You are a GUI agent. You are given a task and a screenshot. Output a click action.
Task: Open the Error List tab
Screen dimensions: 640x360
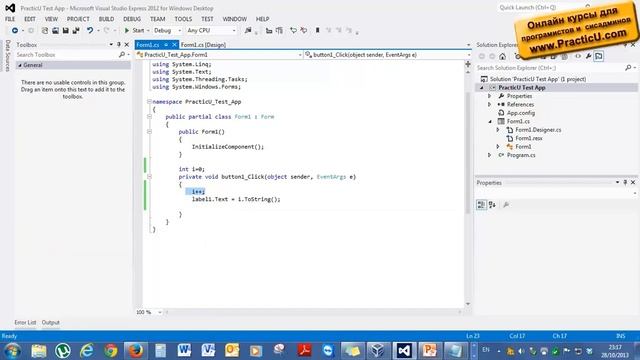coord(25,322)
